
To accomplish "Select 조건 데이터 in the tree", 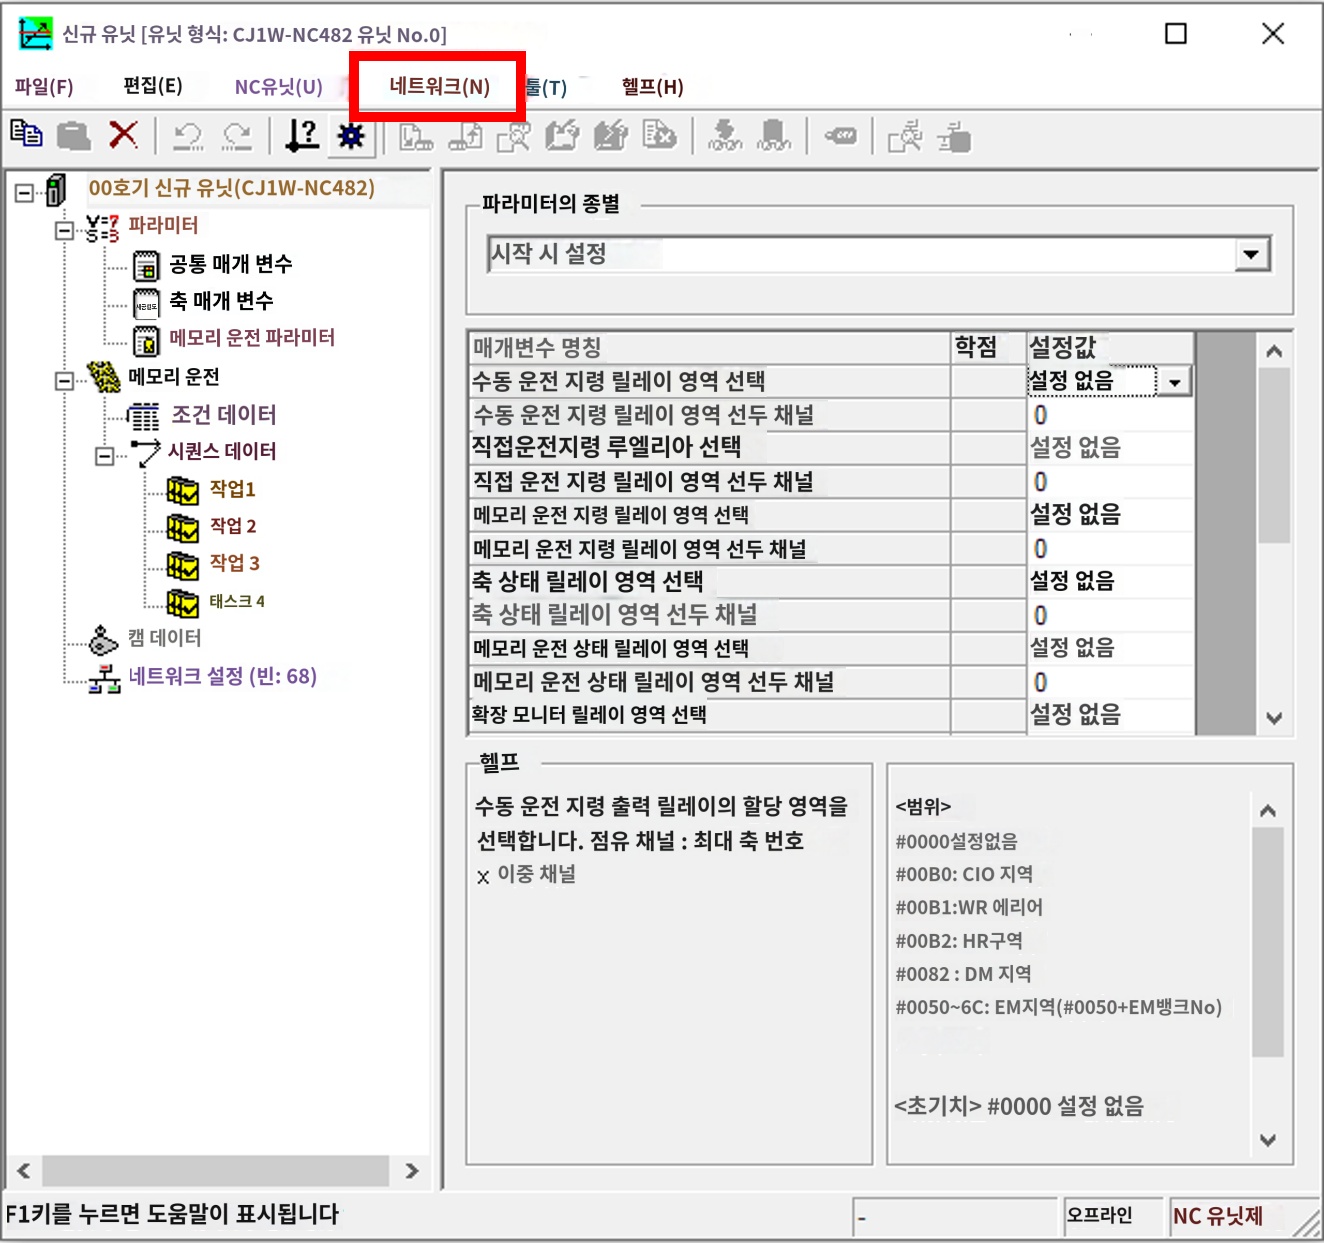I will tap(224, 415).
